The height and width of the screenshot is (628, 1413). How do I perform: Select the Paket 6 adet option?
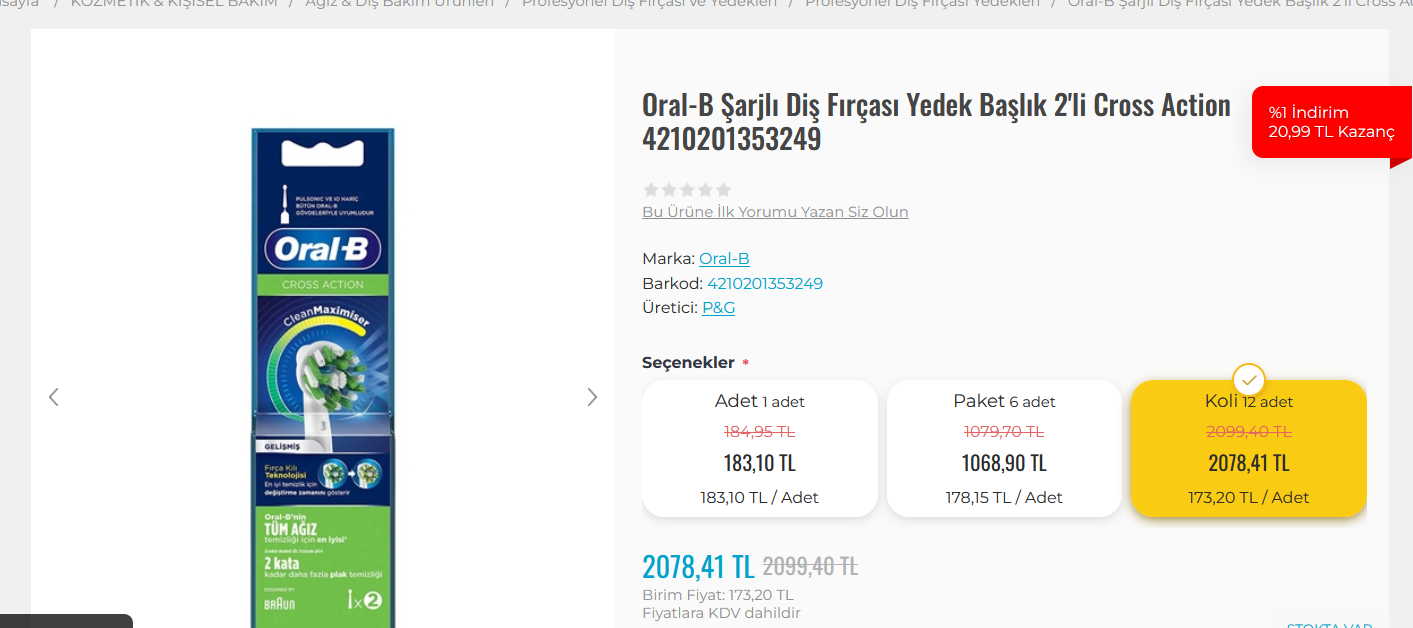point(1004,448)
